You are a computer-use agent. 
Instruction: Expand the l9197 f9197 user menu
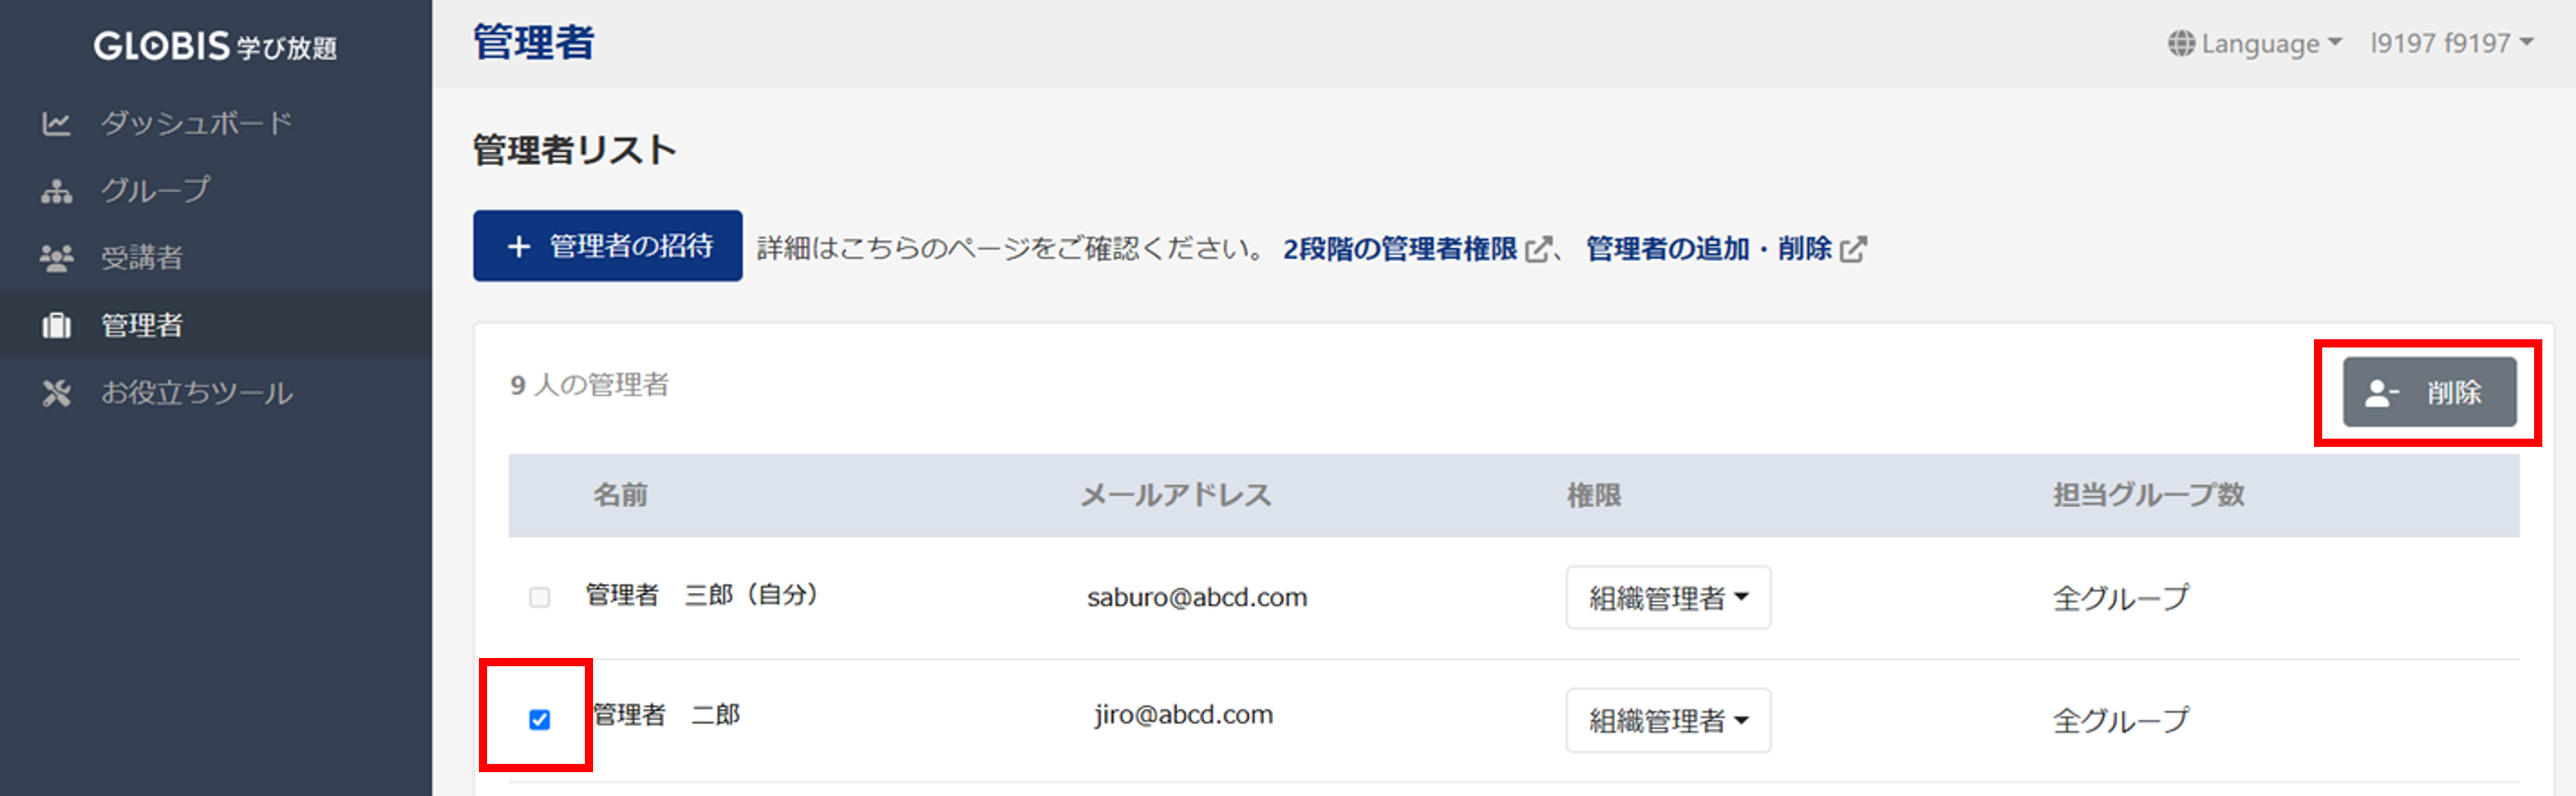2451,44
